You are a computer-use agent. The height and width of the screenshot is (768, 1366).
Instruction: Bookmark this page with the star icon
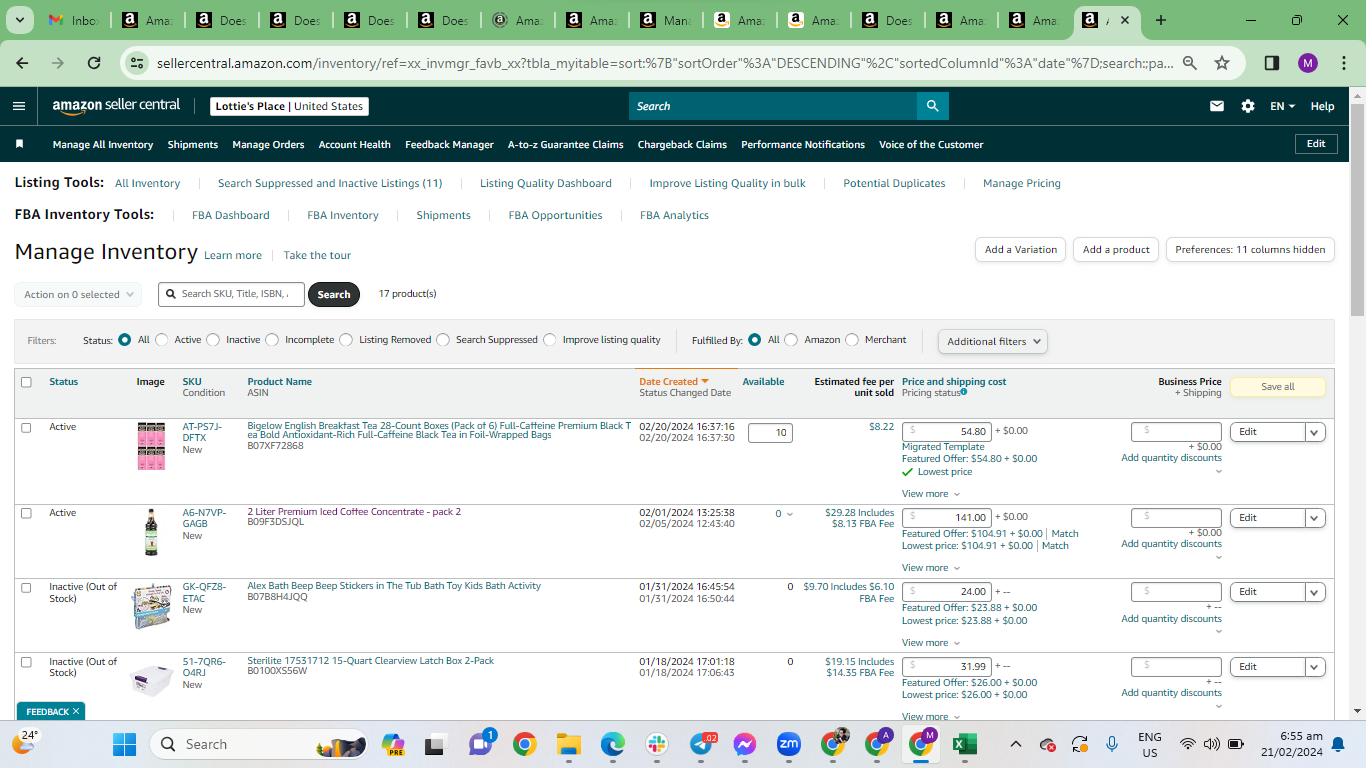click(1222, 63)
